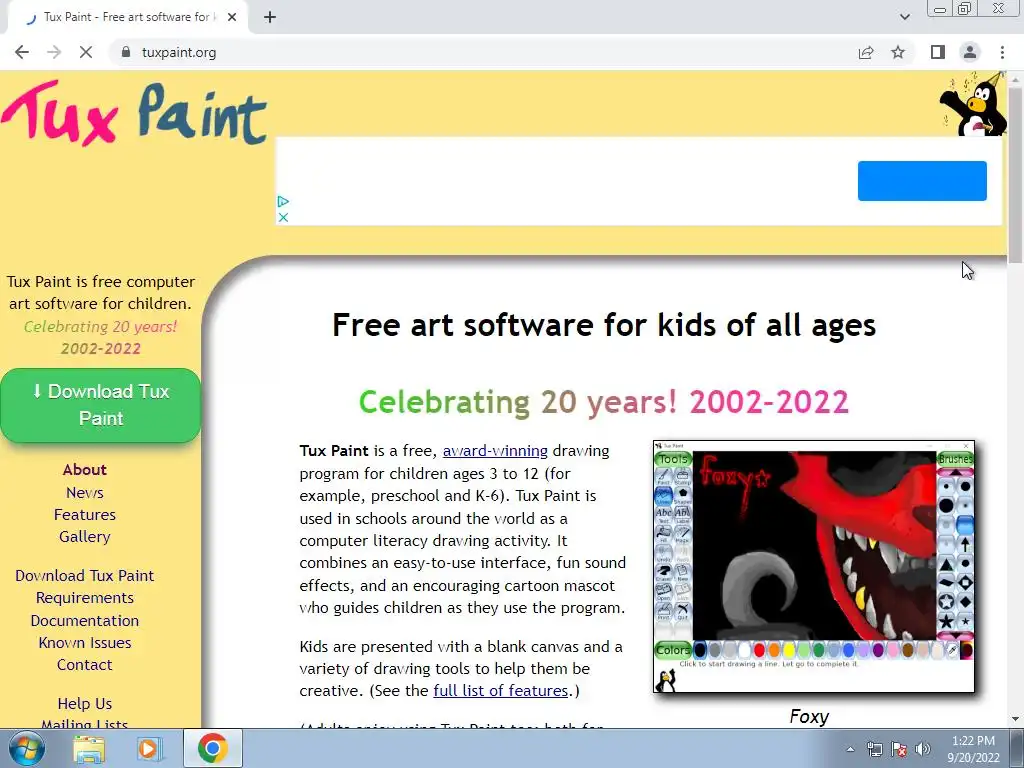The height and width of the screenshot is (768, 1024).
Task: Click the Action Center flag icon
Action: coord(899,749)
